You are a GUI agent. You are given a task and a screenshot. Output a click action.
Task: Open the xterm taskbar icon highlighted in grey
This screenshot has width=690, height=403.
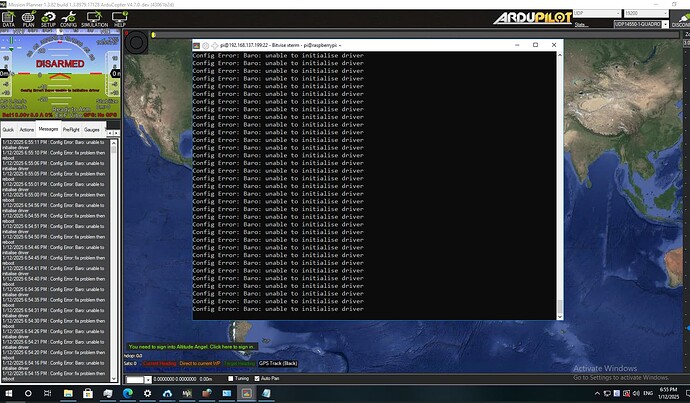coord(246,393)
